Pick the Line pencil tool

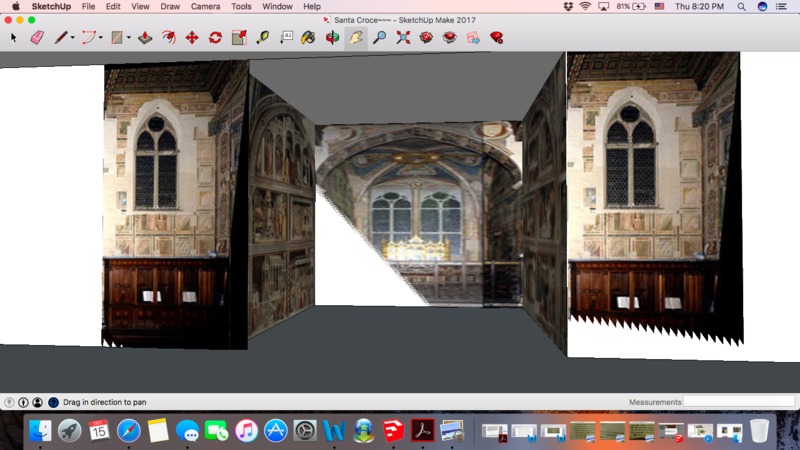61,38
